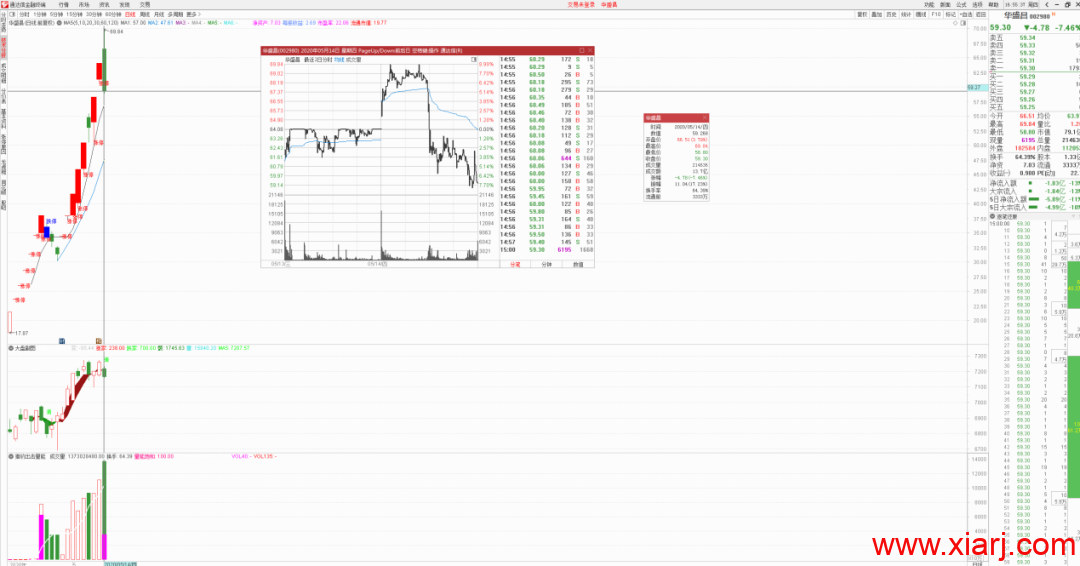Image resolution: width=1080 pixels, height=566 pixels.
Task: Close the intraday popup window
Action: click(x=590, y=50)
